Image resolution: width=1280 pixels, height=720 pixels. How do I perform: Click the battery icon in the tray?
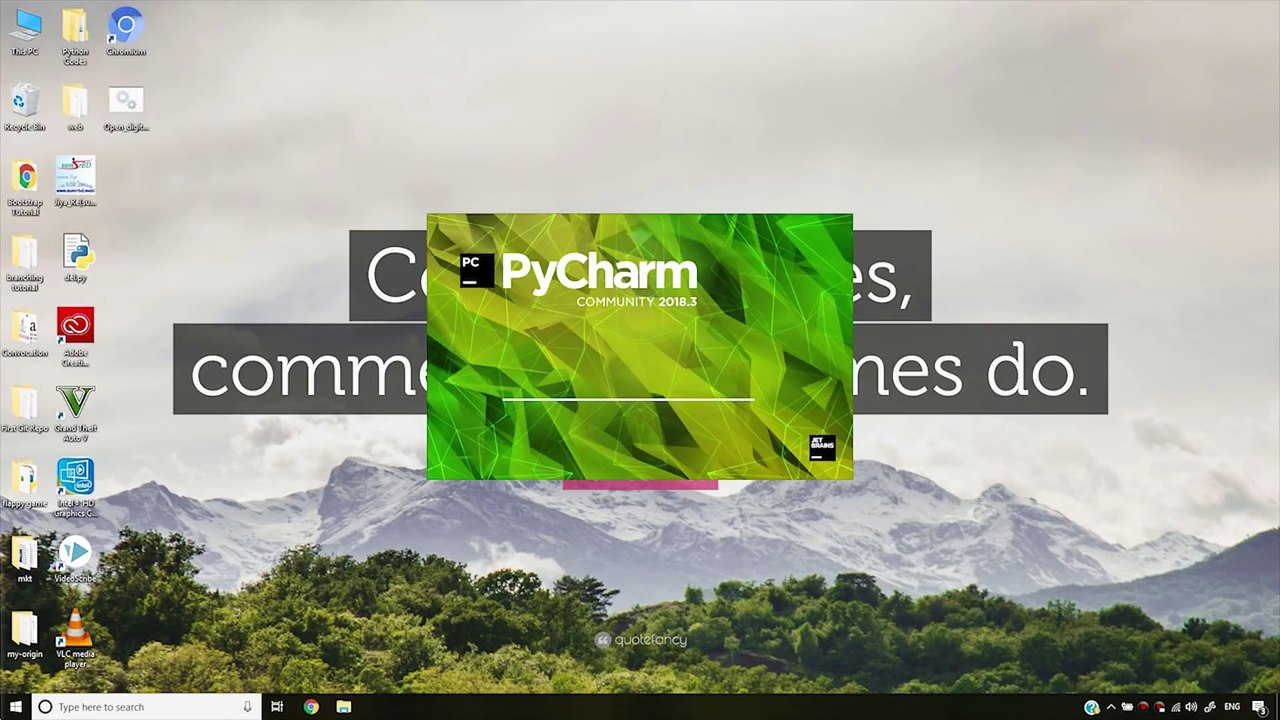coord(1127,707)
